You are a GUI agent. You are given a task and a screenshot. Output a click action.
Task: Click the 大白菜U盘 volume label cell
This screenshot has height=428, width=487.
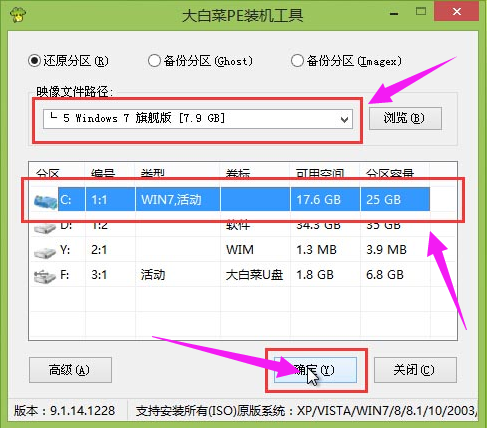point(254,275)
